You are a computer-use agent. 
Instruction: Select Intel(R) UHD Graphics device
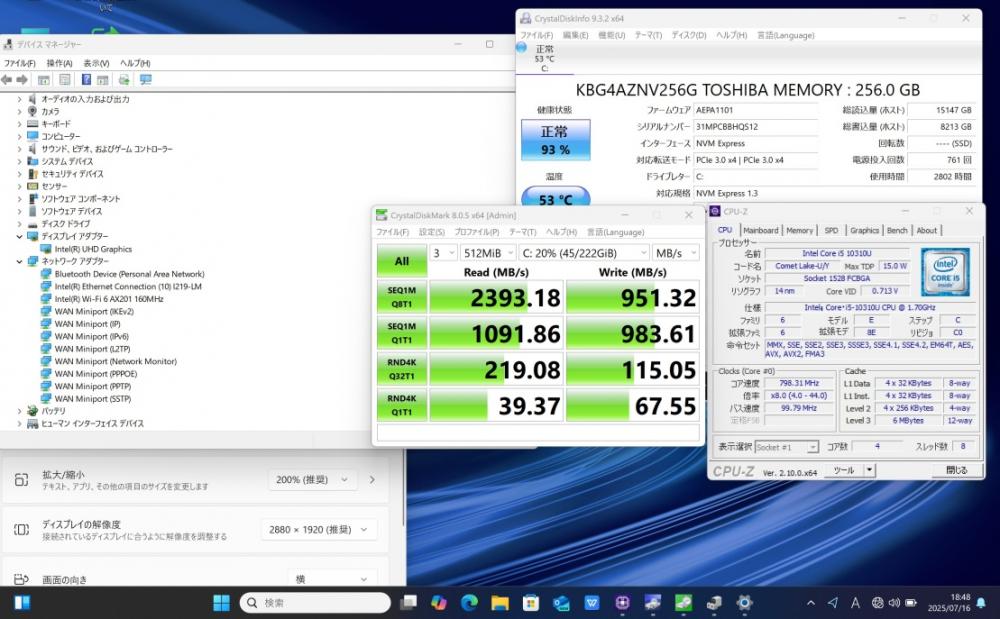click(x=93, y=249)
